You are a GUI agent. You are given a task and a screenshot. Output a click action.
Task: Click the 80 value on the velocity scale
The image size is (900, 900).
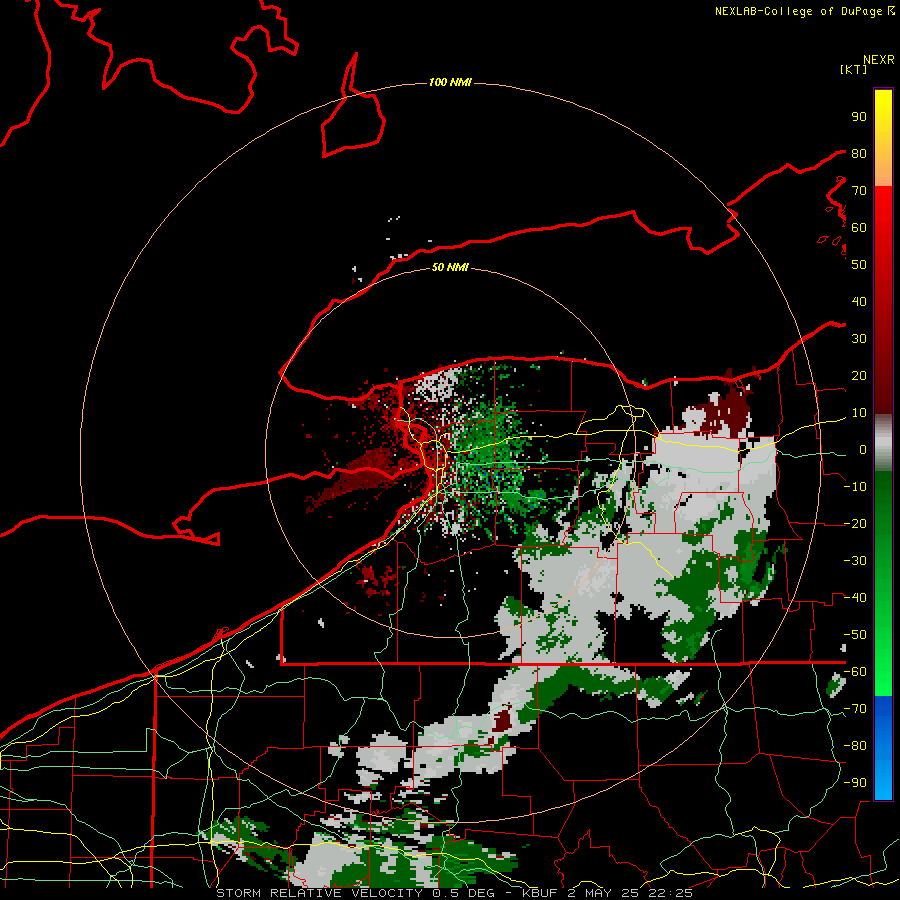point(859,153)
